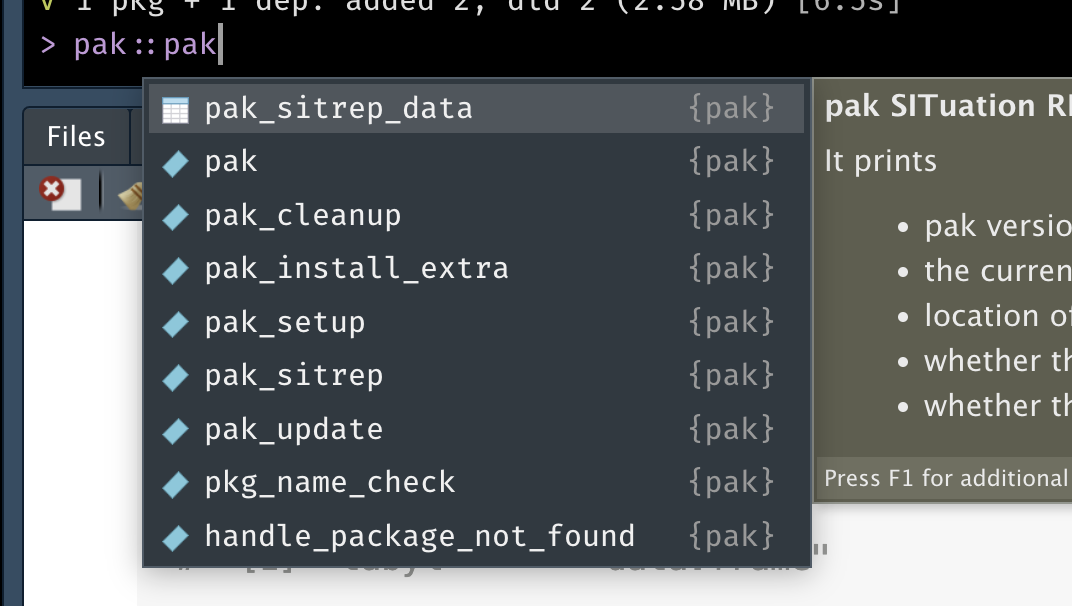
Task: Select the blue diamond function icon next to pak
Action: coord(175,160)
